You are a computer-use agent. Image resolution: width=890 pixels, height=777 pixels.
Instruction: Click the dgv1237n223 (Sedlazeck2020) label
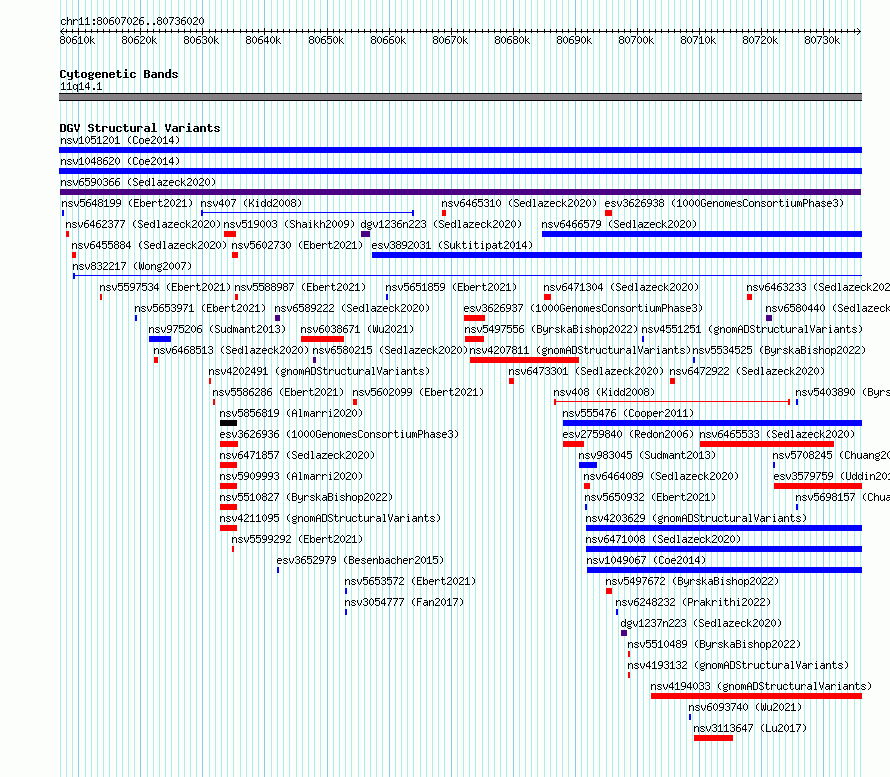pyautogui.click(x=701, y=623)
